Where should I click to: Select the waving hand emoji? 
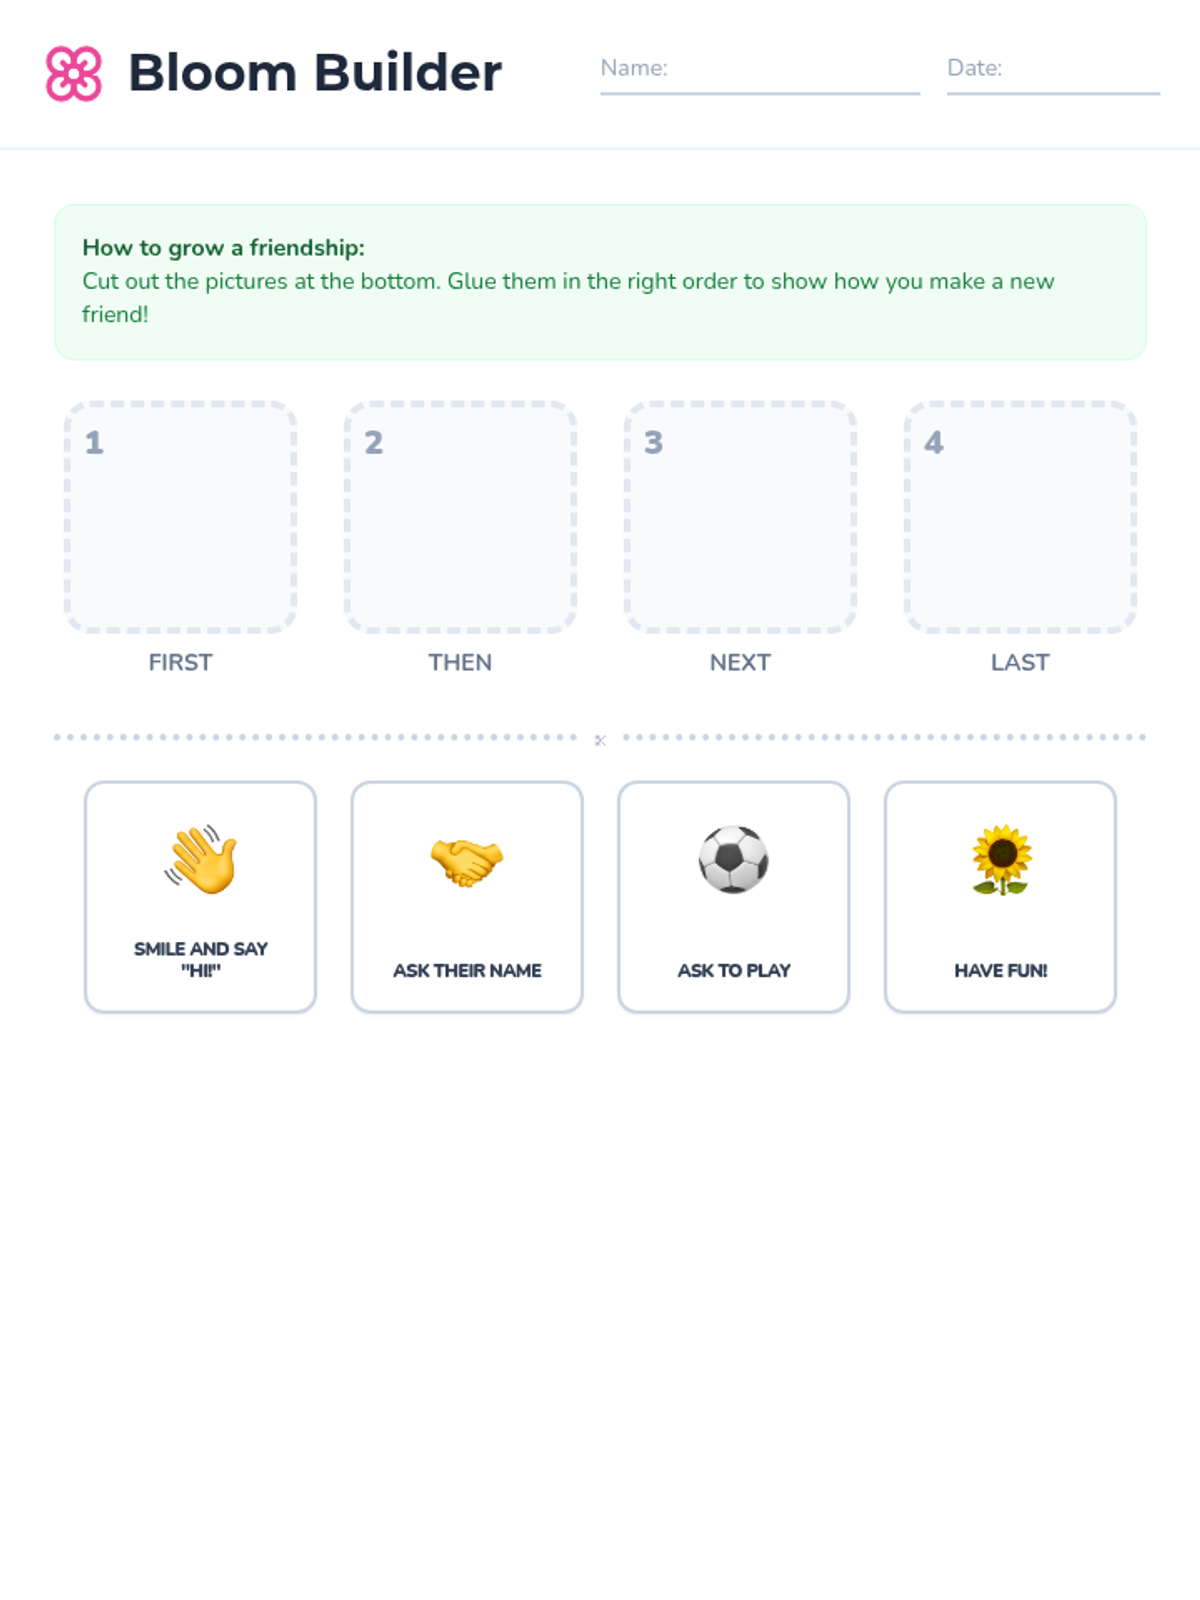point(201,859)
